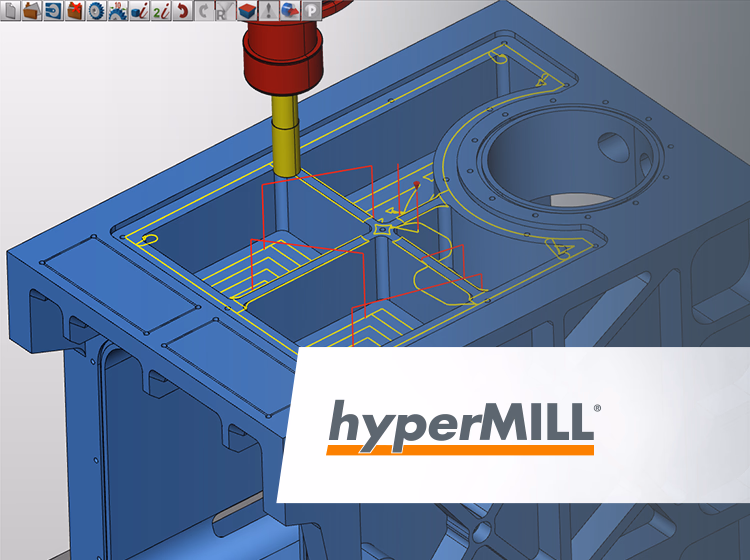Click the gray P button

(x=312, y=12)
